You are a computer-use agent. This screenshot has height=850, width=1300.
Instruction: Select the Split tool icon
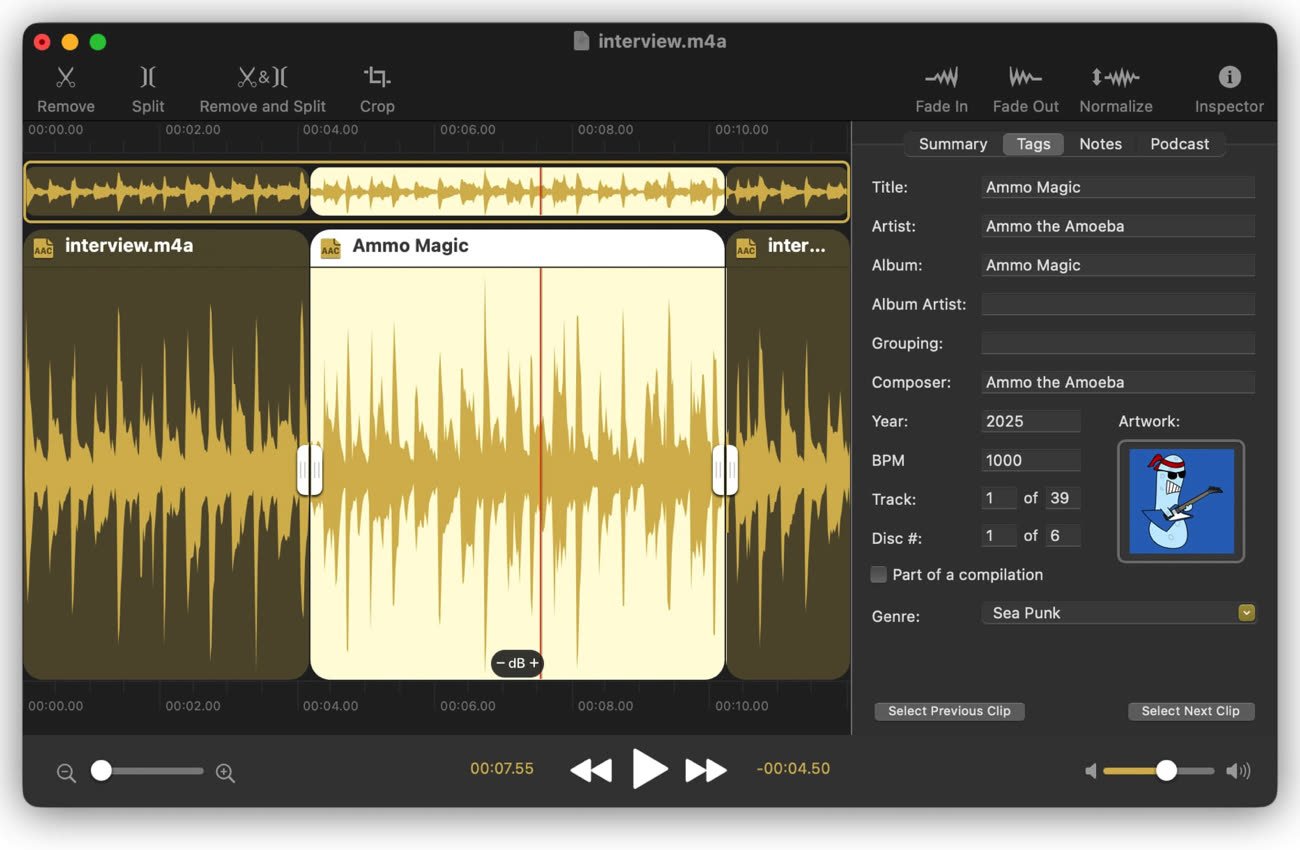pos(148,78)
